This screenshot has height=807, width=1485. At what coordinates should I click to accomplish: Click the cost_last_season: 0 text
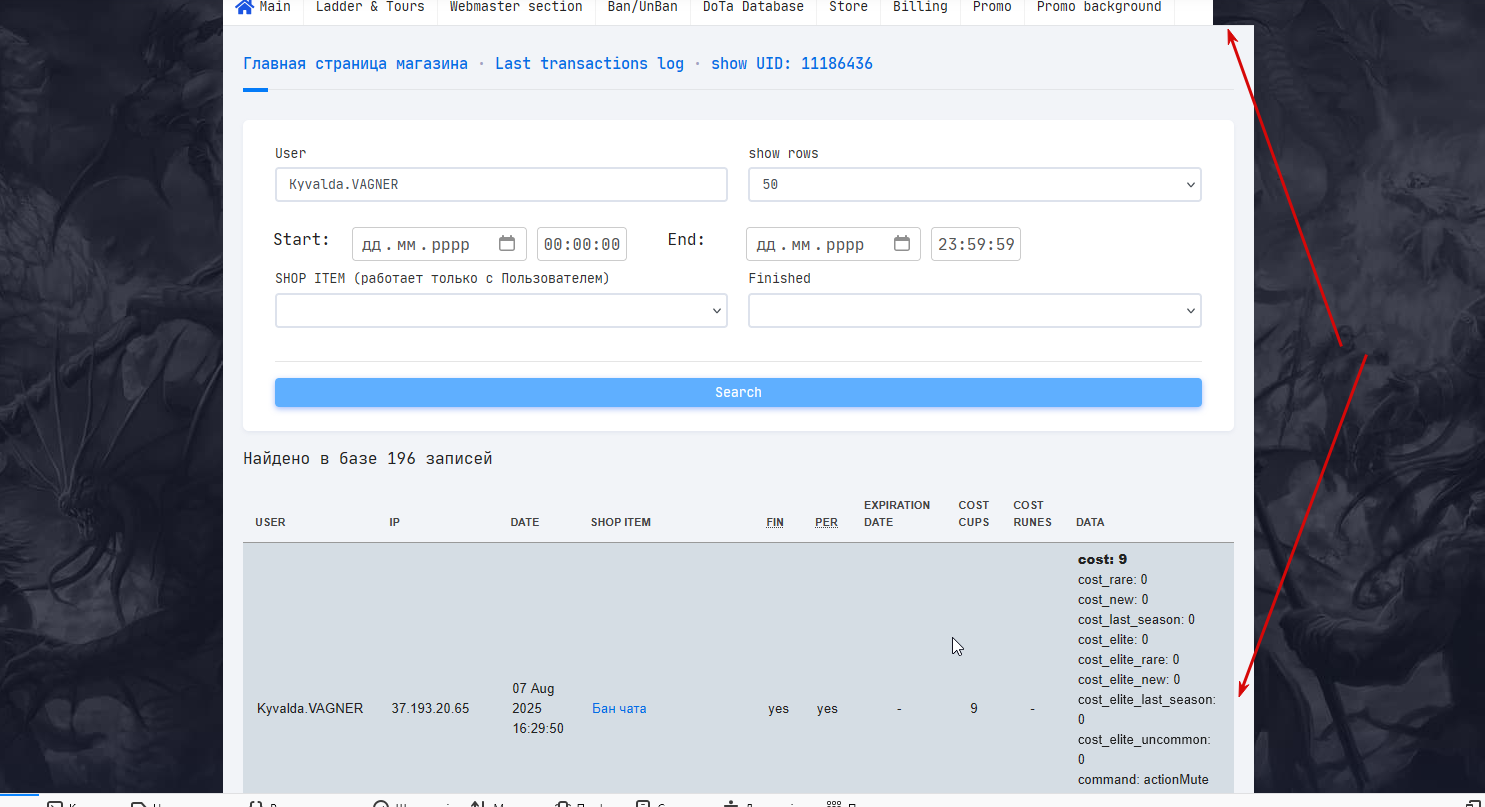click(x=1136, y=619)
